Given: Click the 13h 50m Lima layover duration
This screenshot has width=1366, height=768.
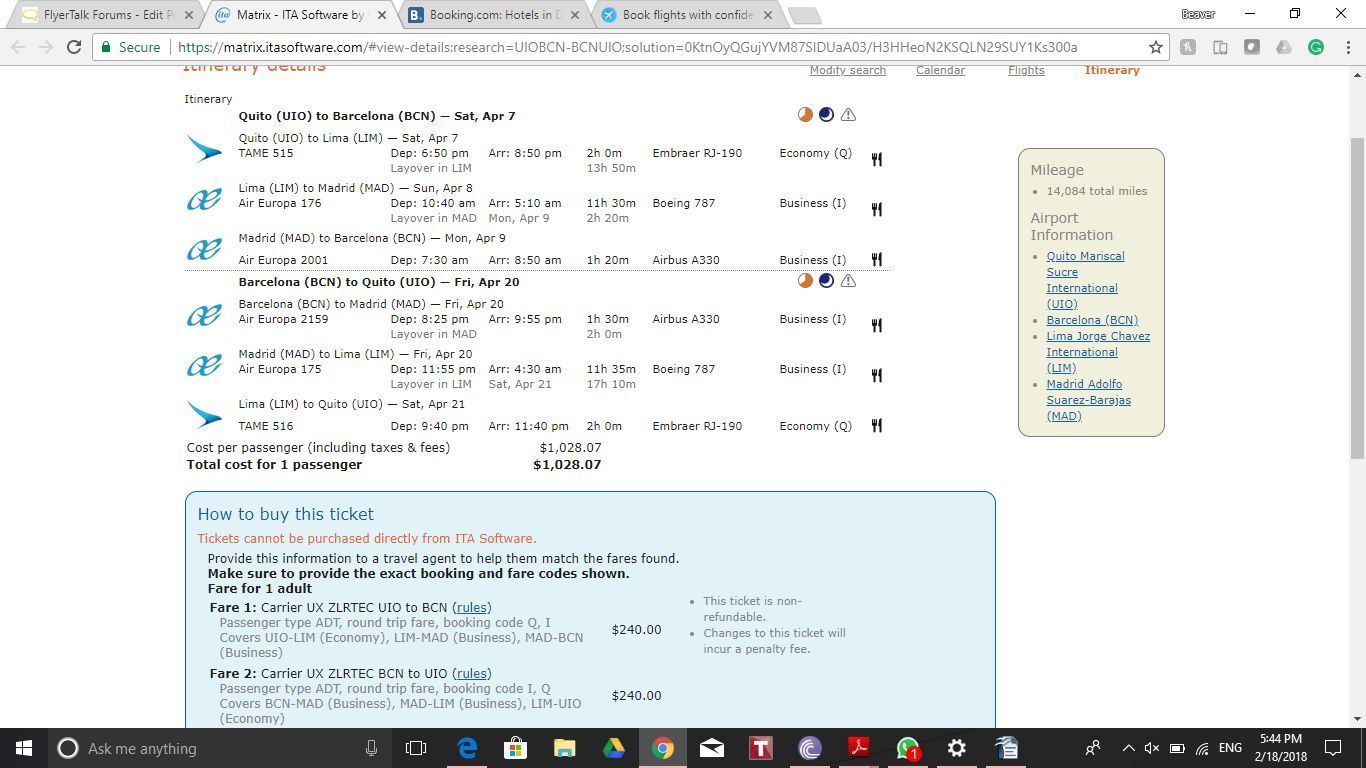Looking at the screenshot, I should point(611,168).
